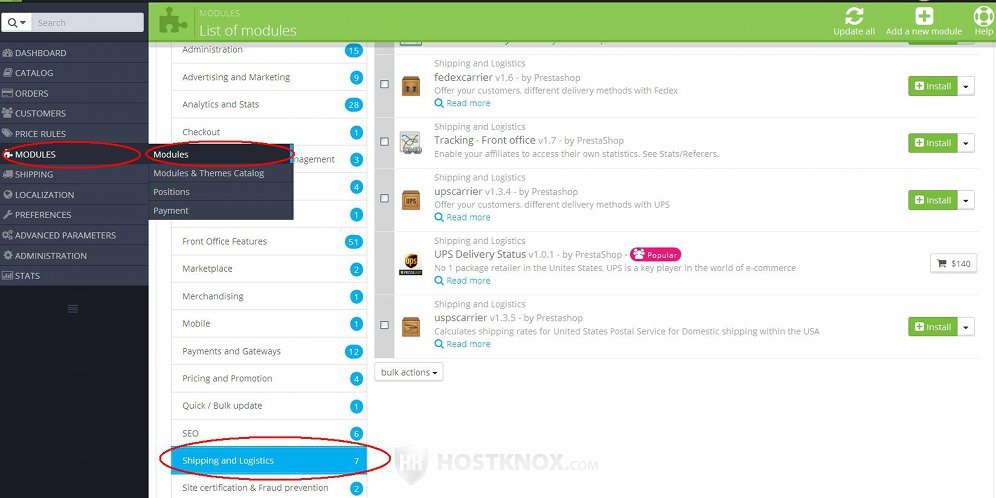Open the Help lifebuoy icon
Screen dimensions: 996x498
point(983,16)
